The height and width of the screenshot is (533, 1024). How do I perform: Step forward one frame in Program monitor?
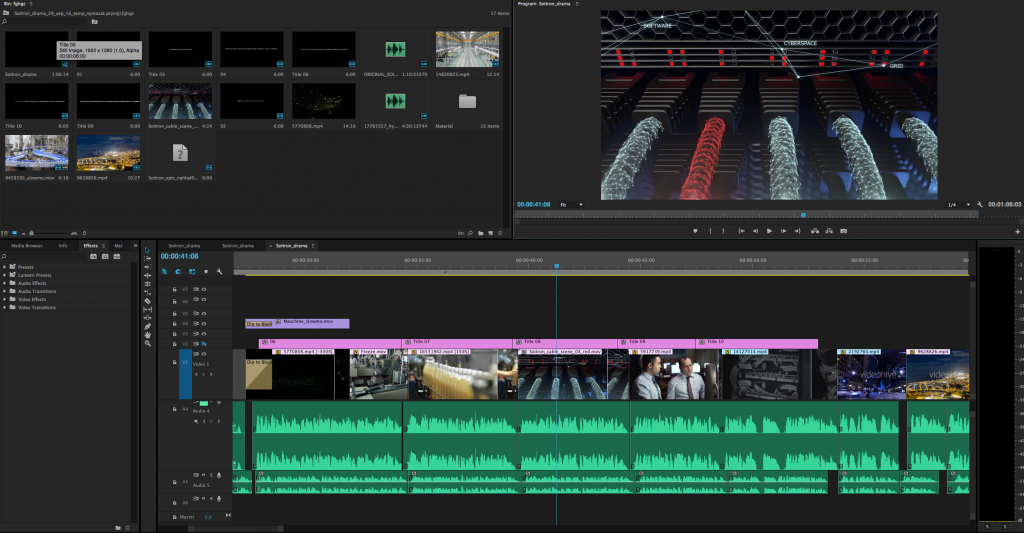click(783, 231)
